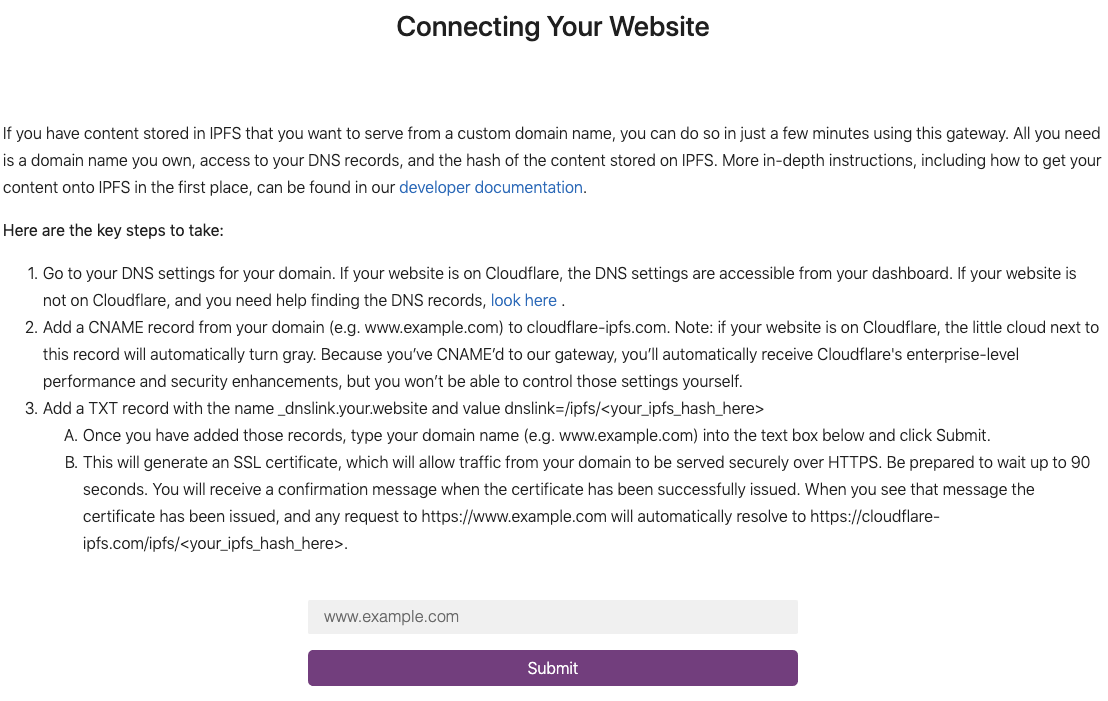This screenshot has width=1108, height=701.
Task: Click the placeholder text inside the domain box
Action: click(390, 617)
